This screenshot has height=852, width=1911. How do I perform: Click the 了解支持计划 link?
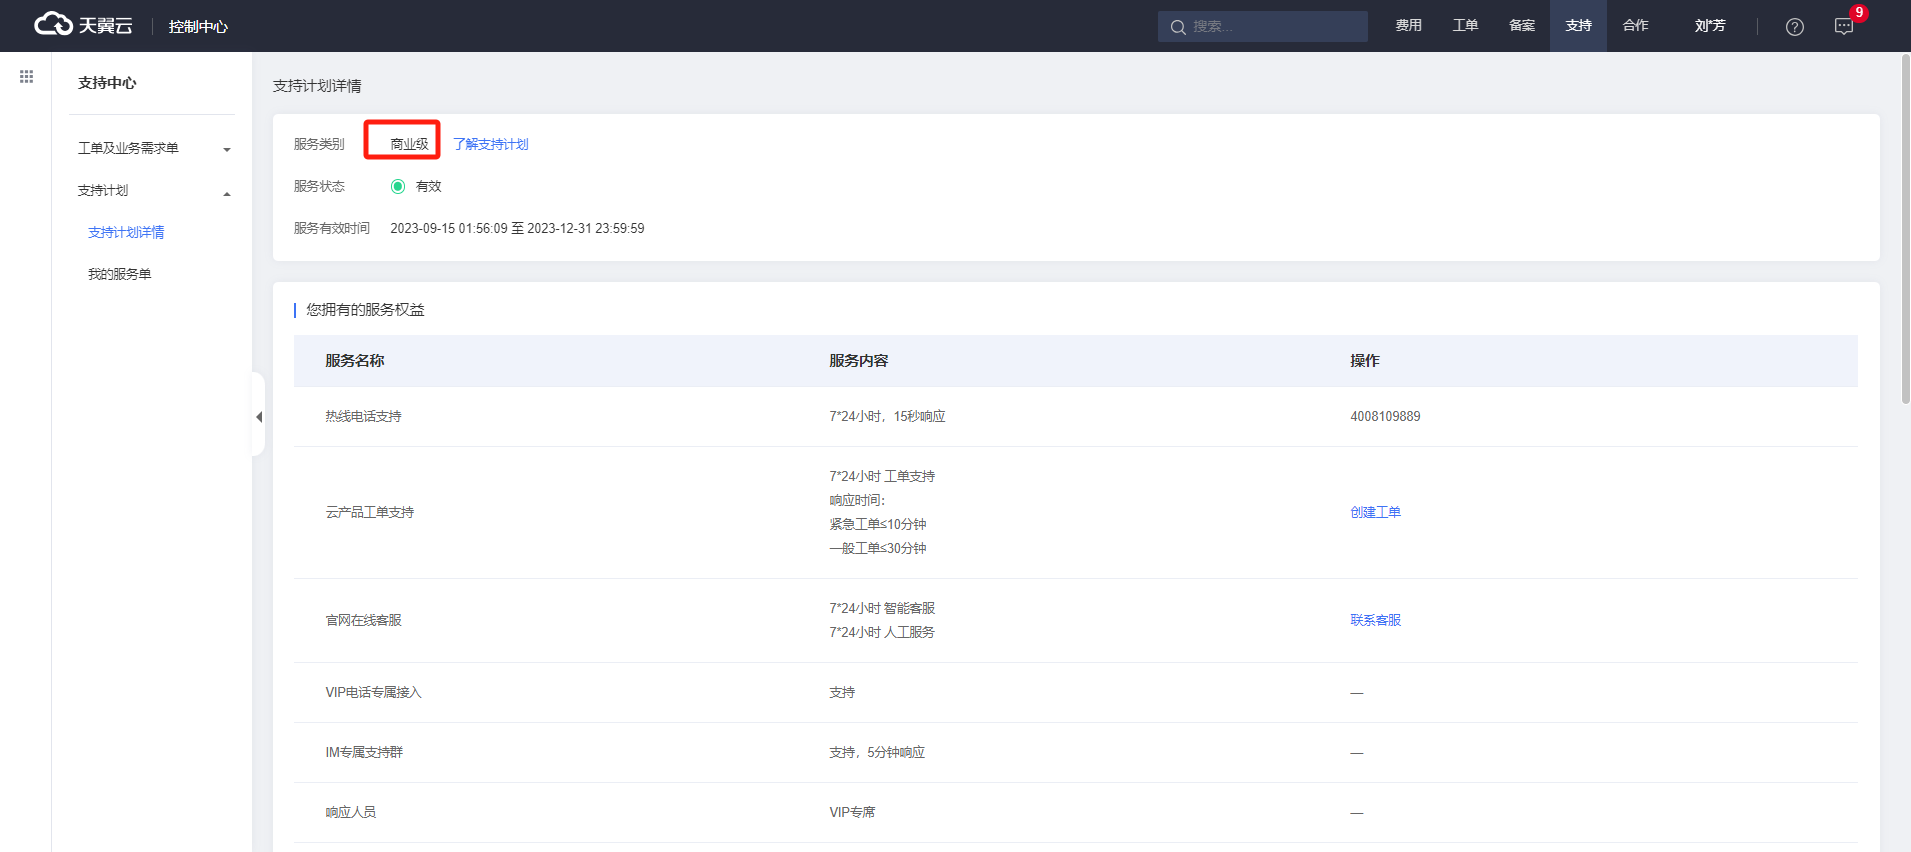click(x=490, y=144)
